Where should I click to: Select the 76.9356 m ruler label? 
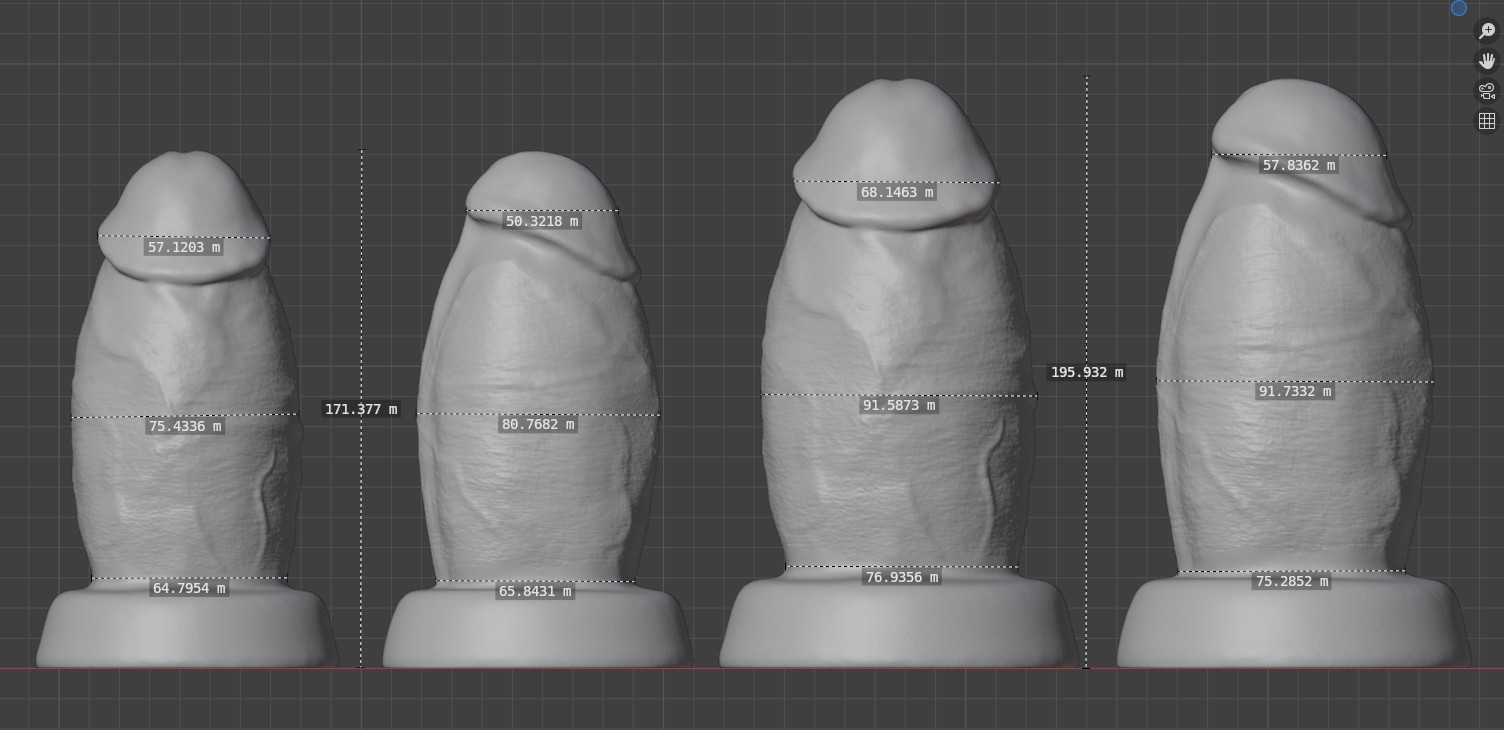901,577
